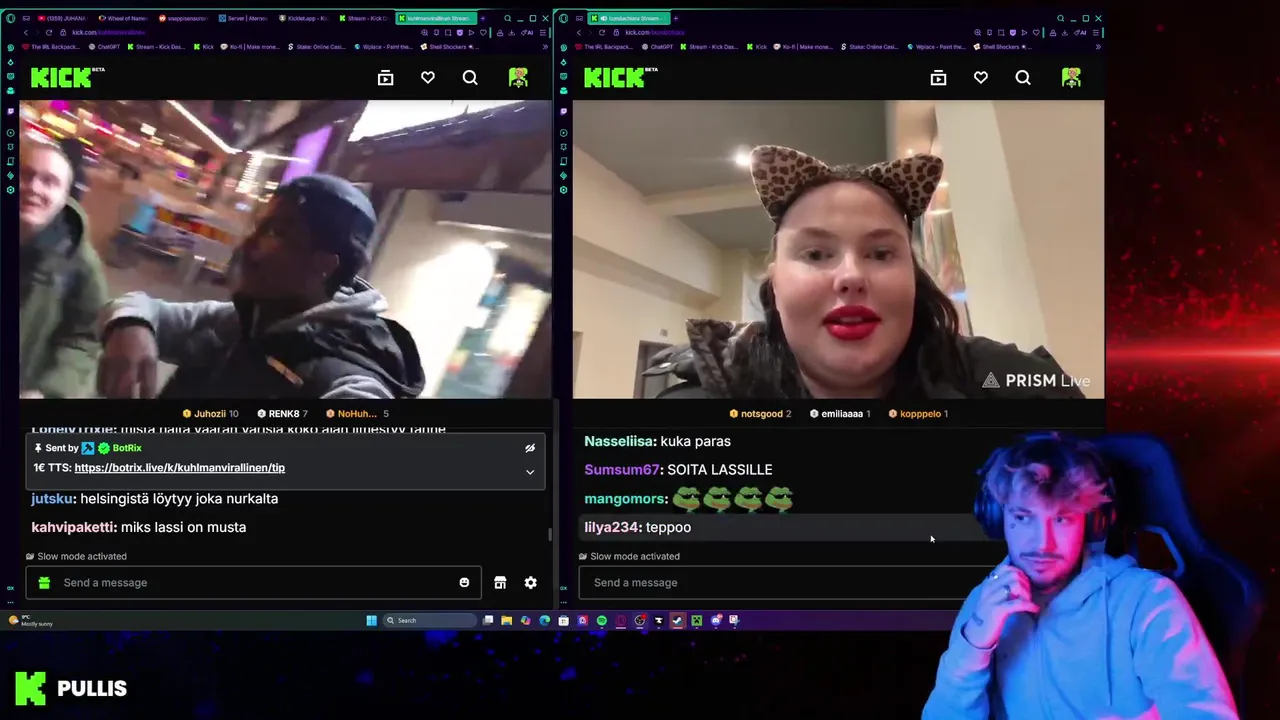
Task: Open File Explorer from the taskbar
Action: pos(506,620)
